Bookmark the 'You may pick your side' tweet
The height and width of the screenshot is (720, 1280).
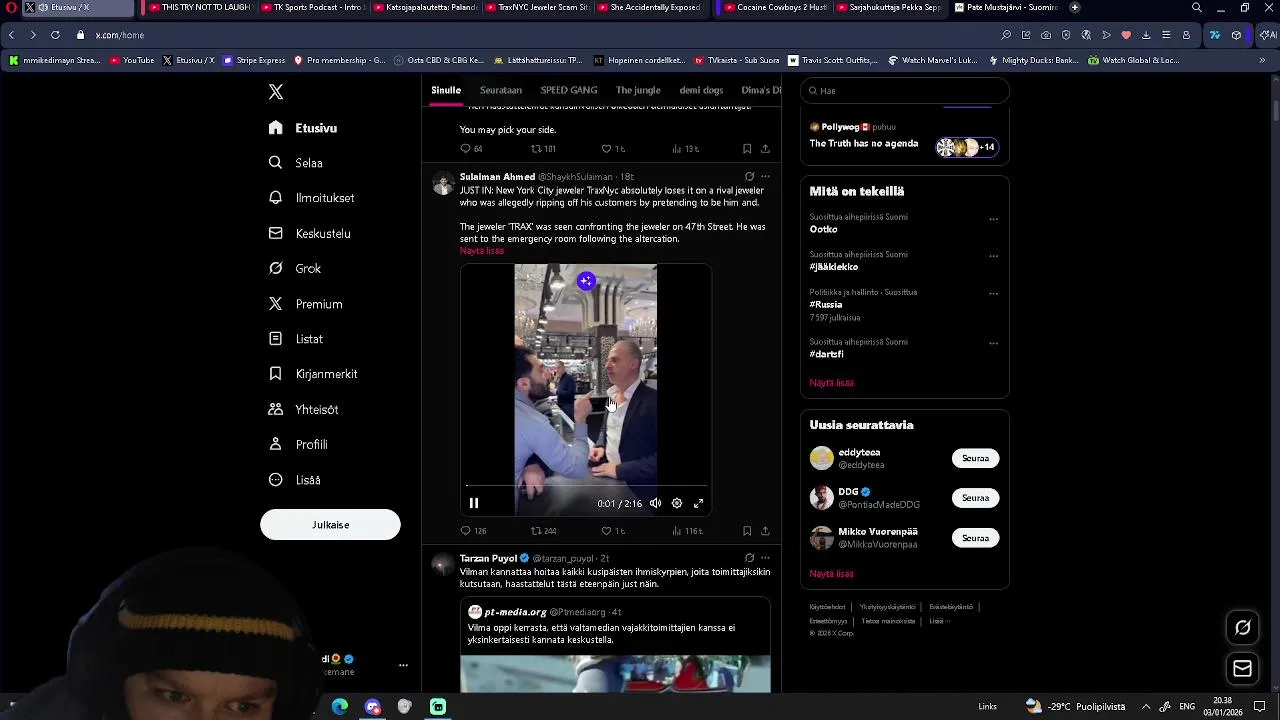747,149
